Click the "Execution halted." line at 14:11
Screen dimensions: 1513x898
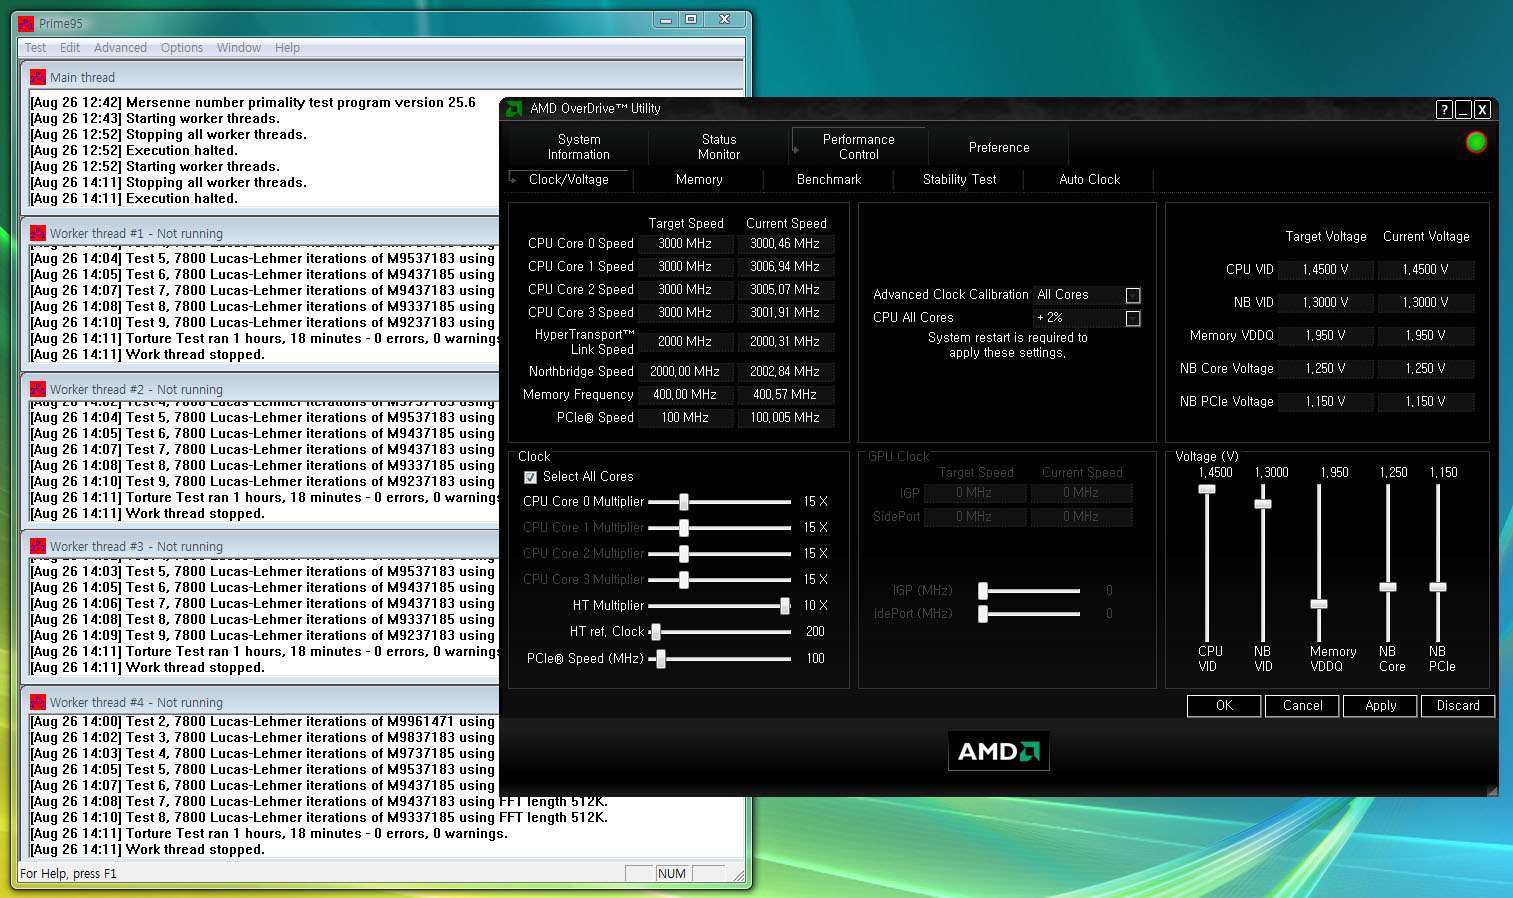tap(134, 199)
